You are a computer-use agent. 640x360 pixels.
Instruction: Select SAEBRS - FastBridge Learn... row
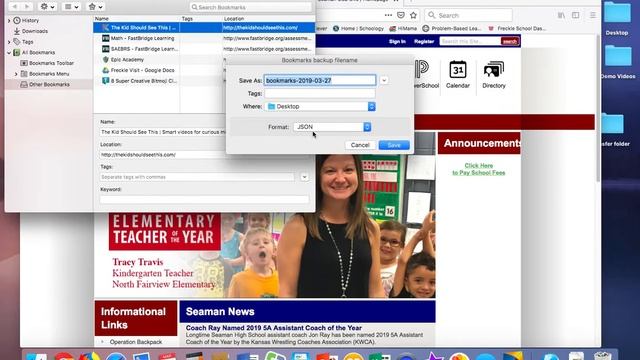tap(204, 49)
